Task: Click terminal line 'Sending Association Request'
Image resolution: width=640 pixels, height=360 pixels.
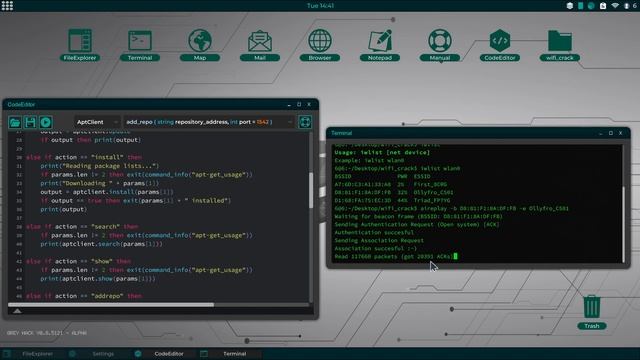Action: coord(379,240)
